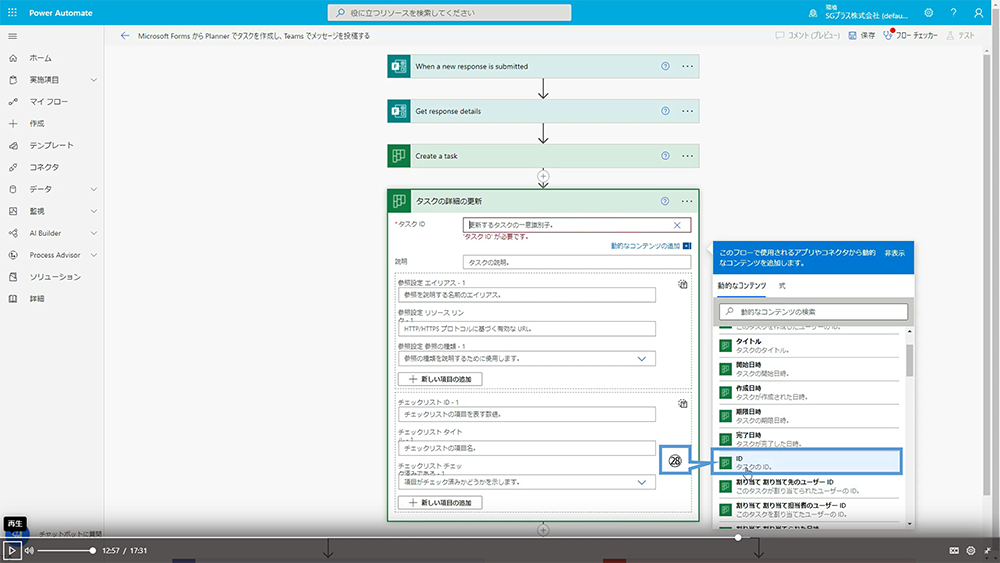Insert a step after 'Create a task'
The width and height of the screenshot is (1000, 563).
[x=543, y=176]
